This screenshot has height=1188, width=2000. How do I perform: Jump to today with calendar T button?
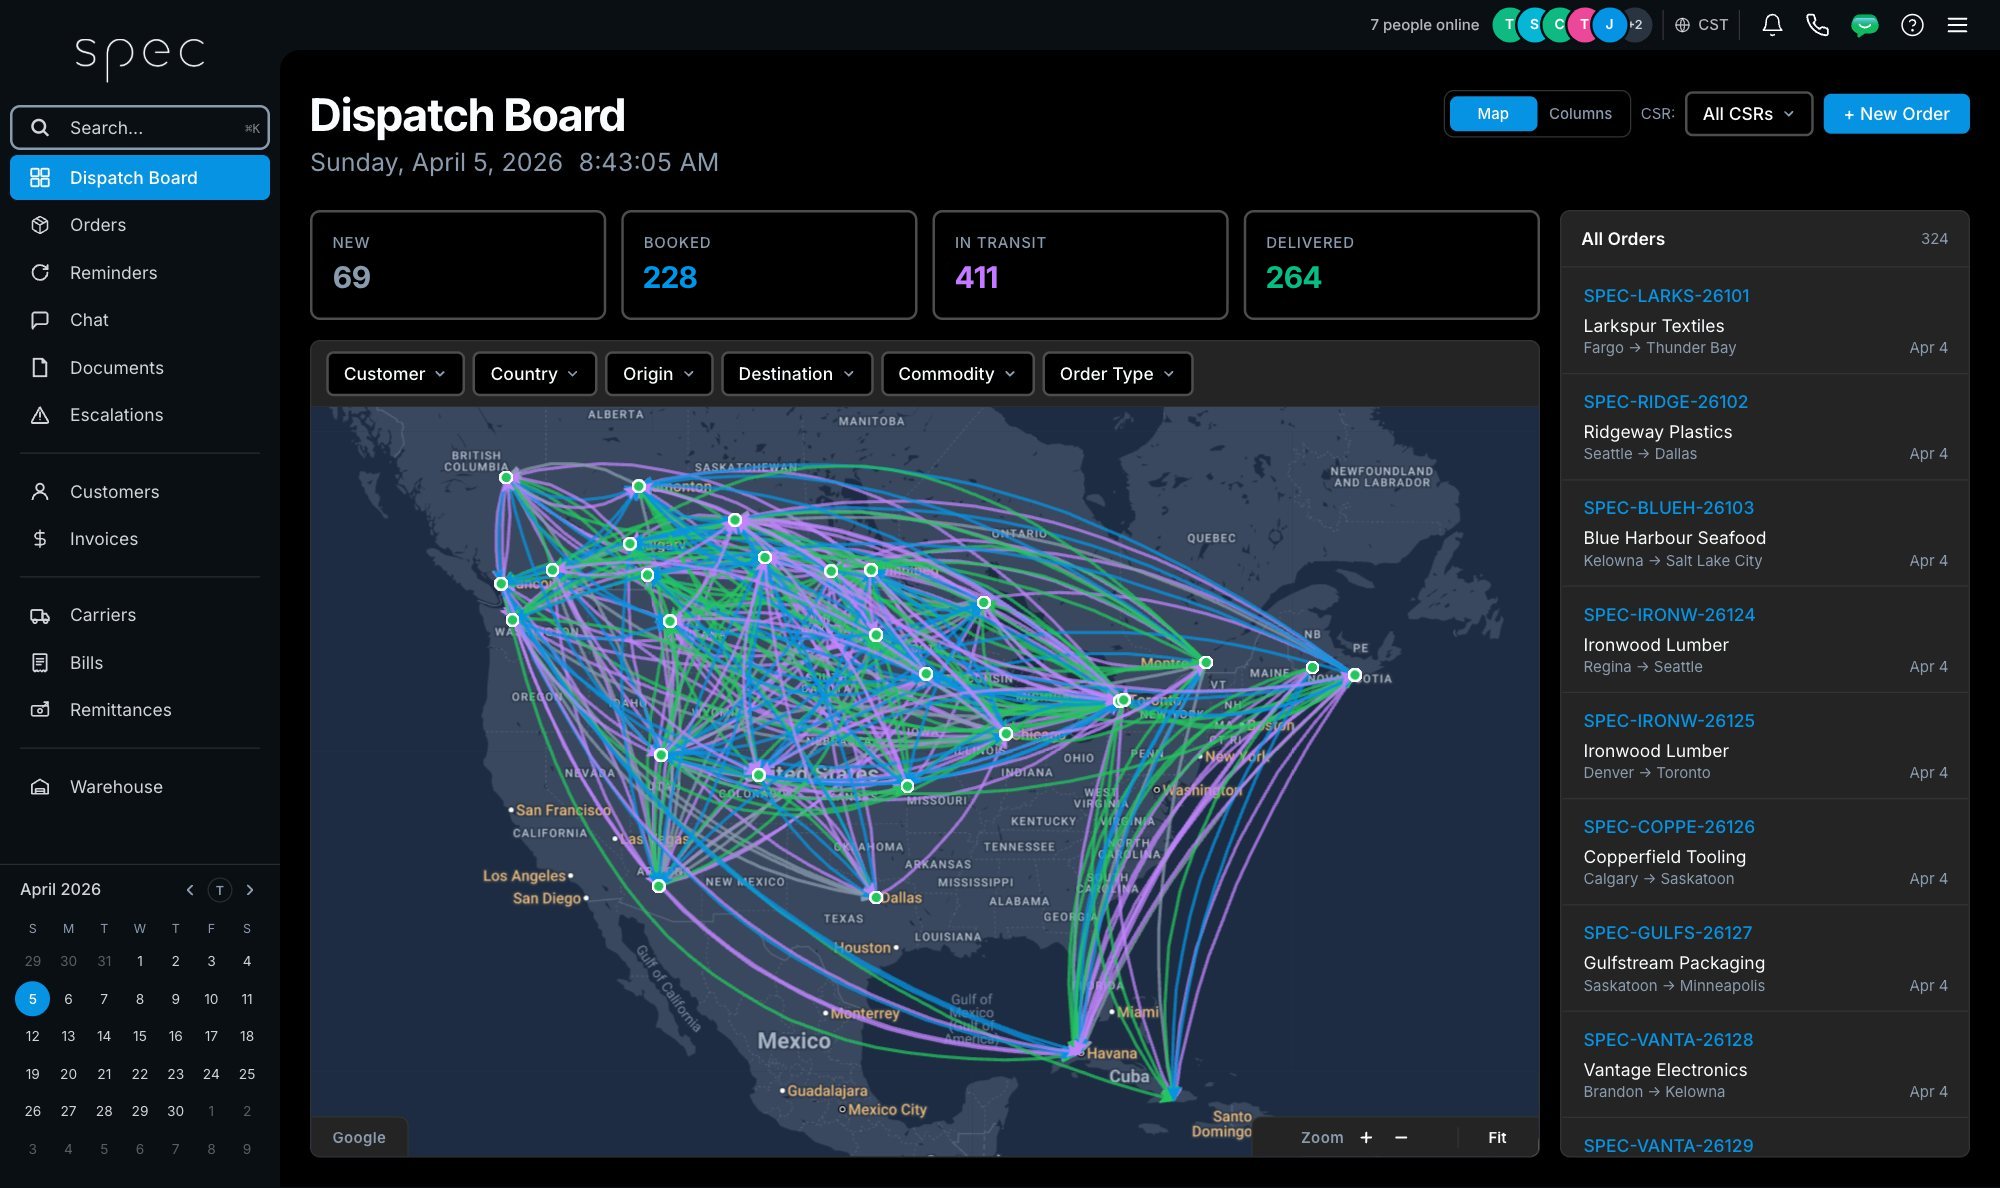point(220,890)
